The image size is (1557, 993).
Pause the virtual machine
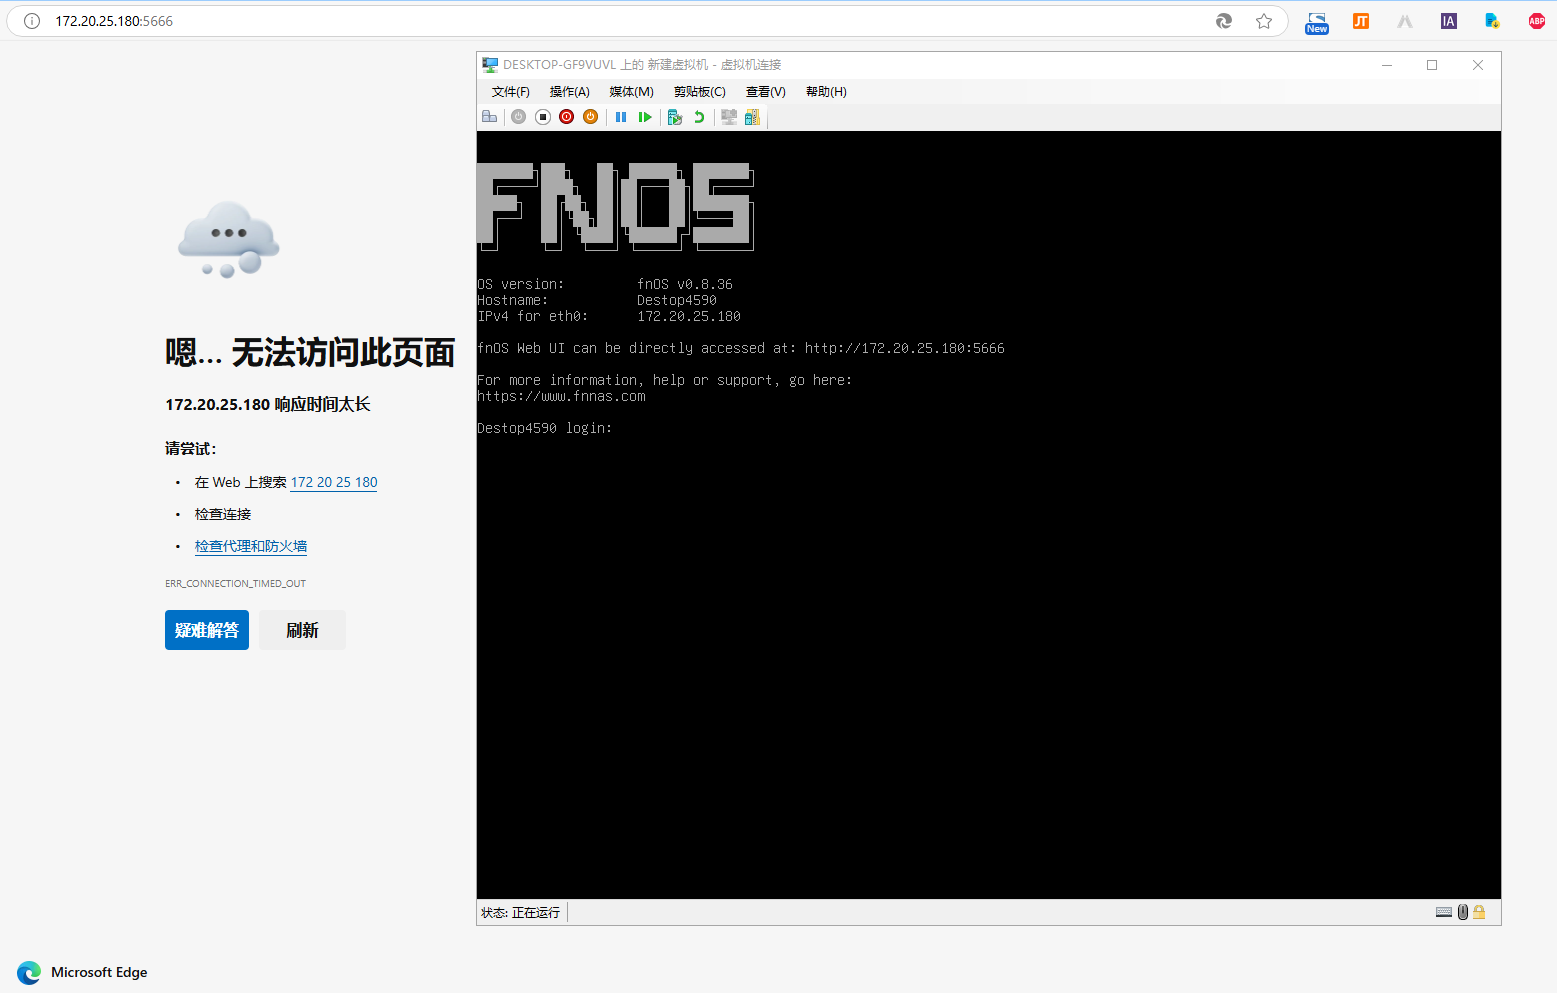tap(621, 117)
